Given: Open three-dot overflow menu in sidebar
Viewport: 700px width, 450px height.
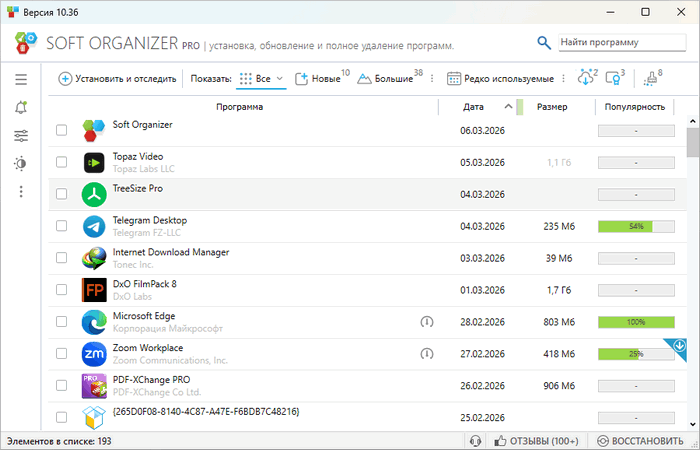Looking at the screenshot, I should click(x=21, y=191).
